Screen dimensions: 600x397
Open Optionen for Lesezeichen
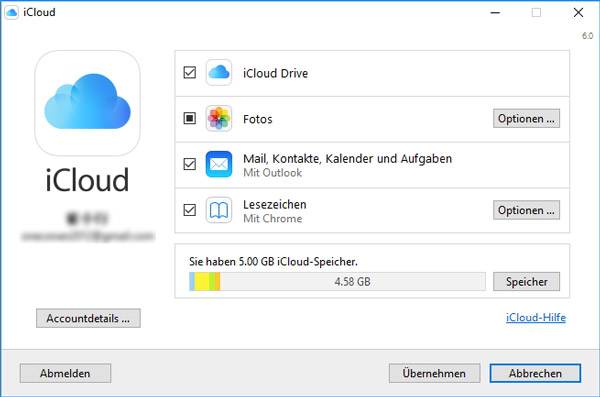point(526,210)
